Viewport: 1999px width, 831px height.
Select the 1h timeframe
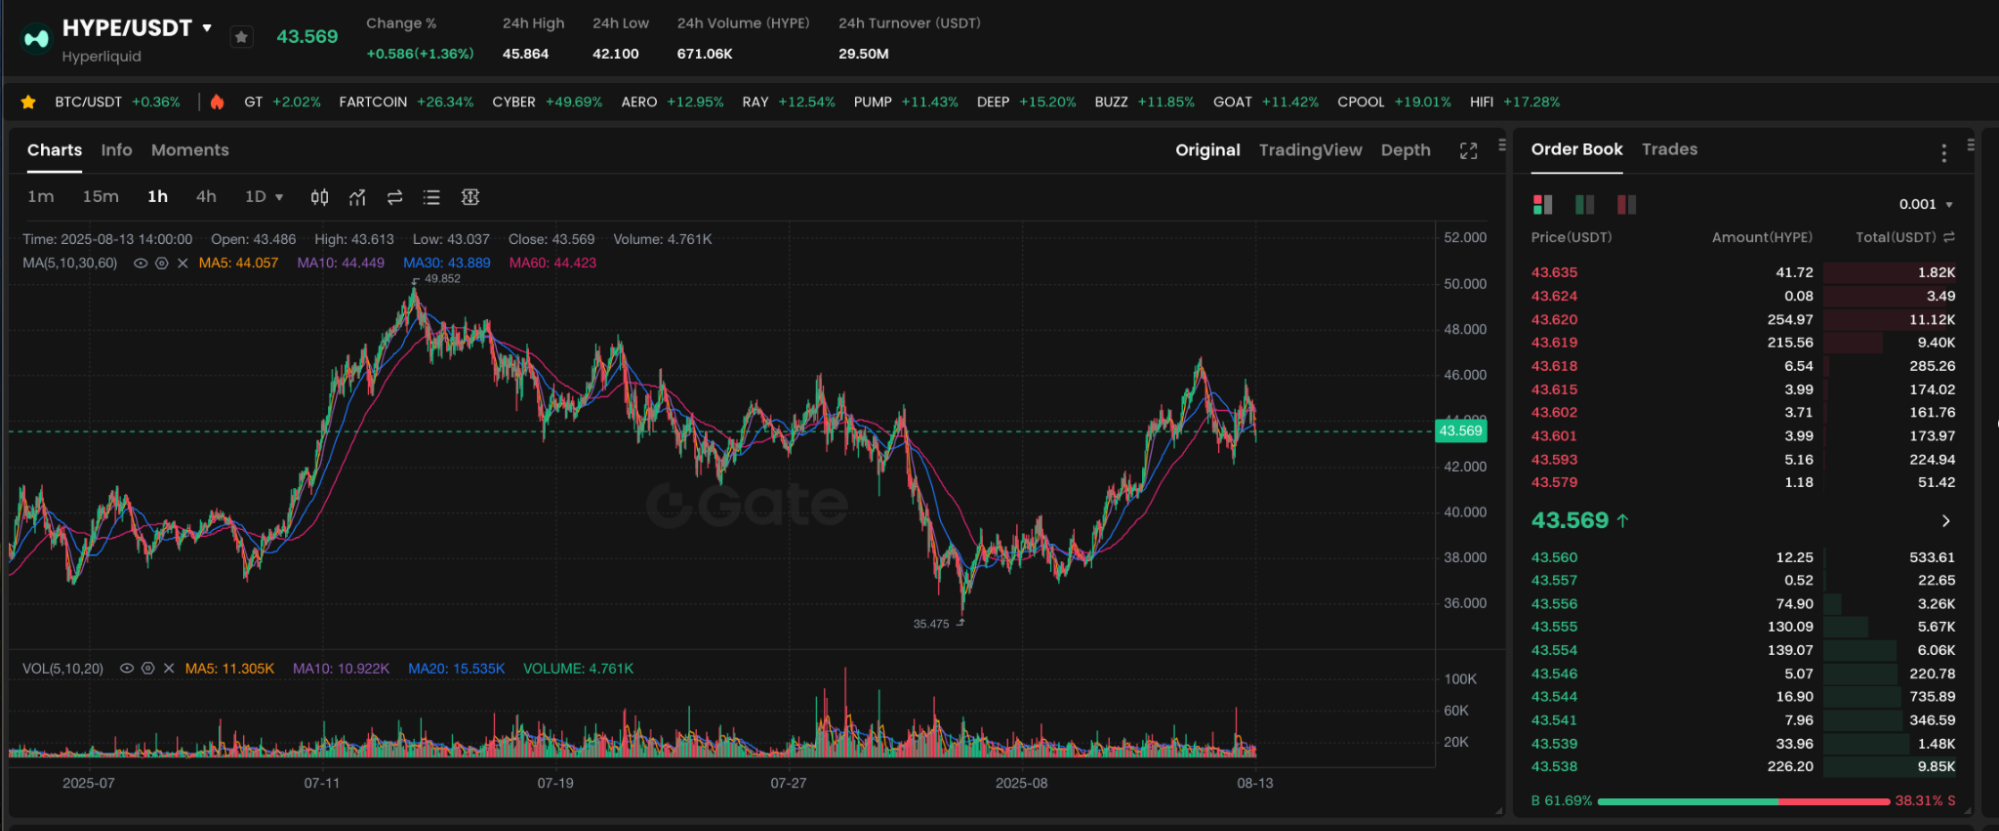[158, 197]
